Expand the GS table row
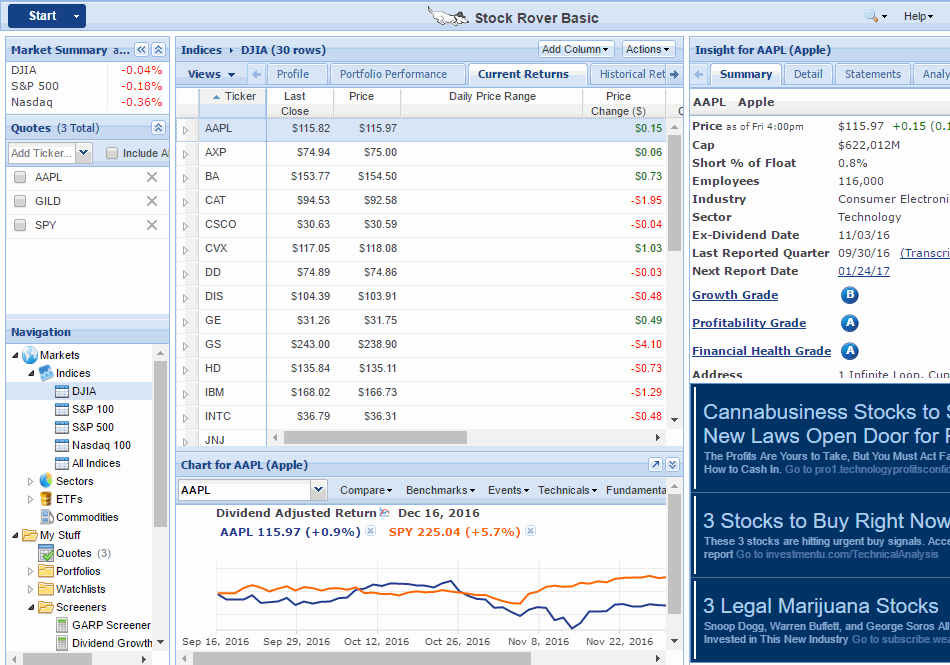This screenshot has height=665, width=950. [x=185, y=346]
